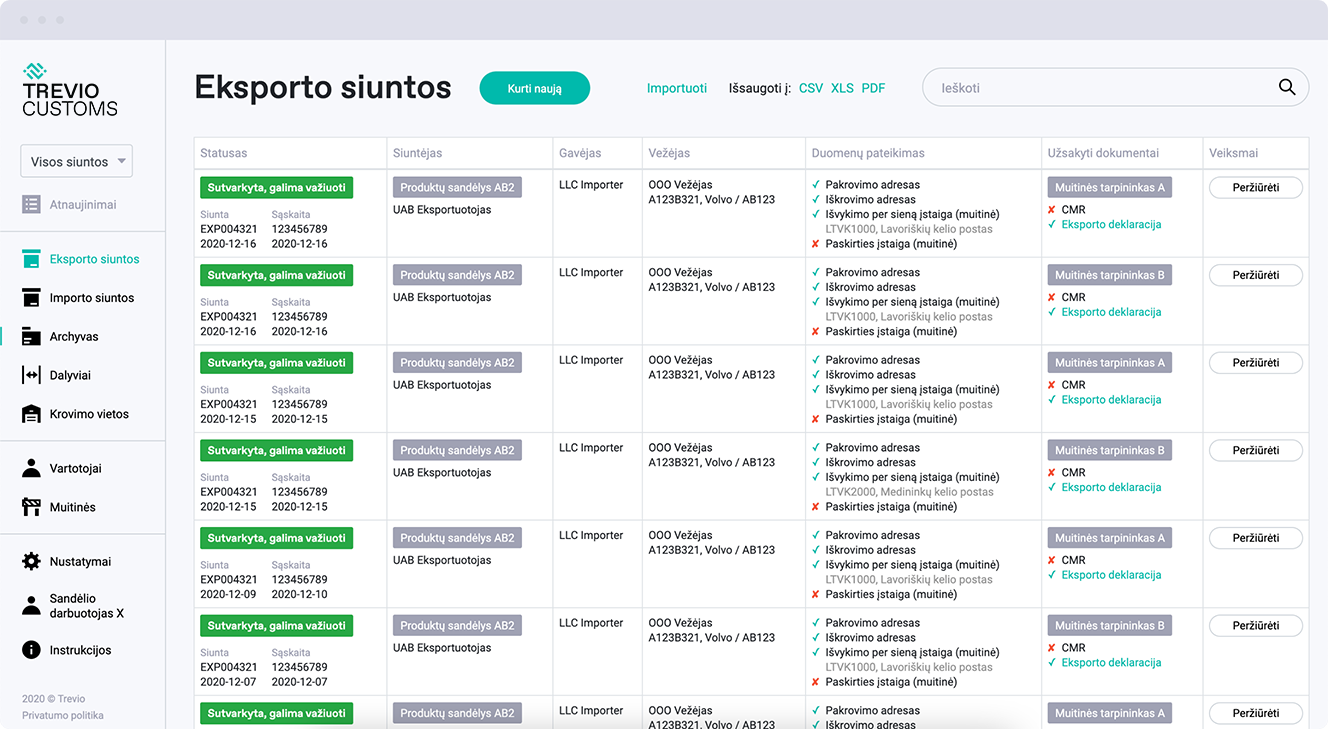Viewport: 1328px width, 729px height.
Task: Click the Statusas column header
Action: click(224, 153)
